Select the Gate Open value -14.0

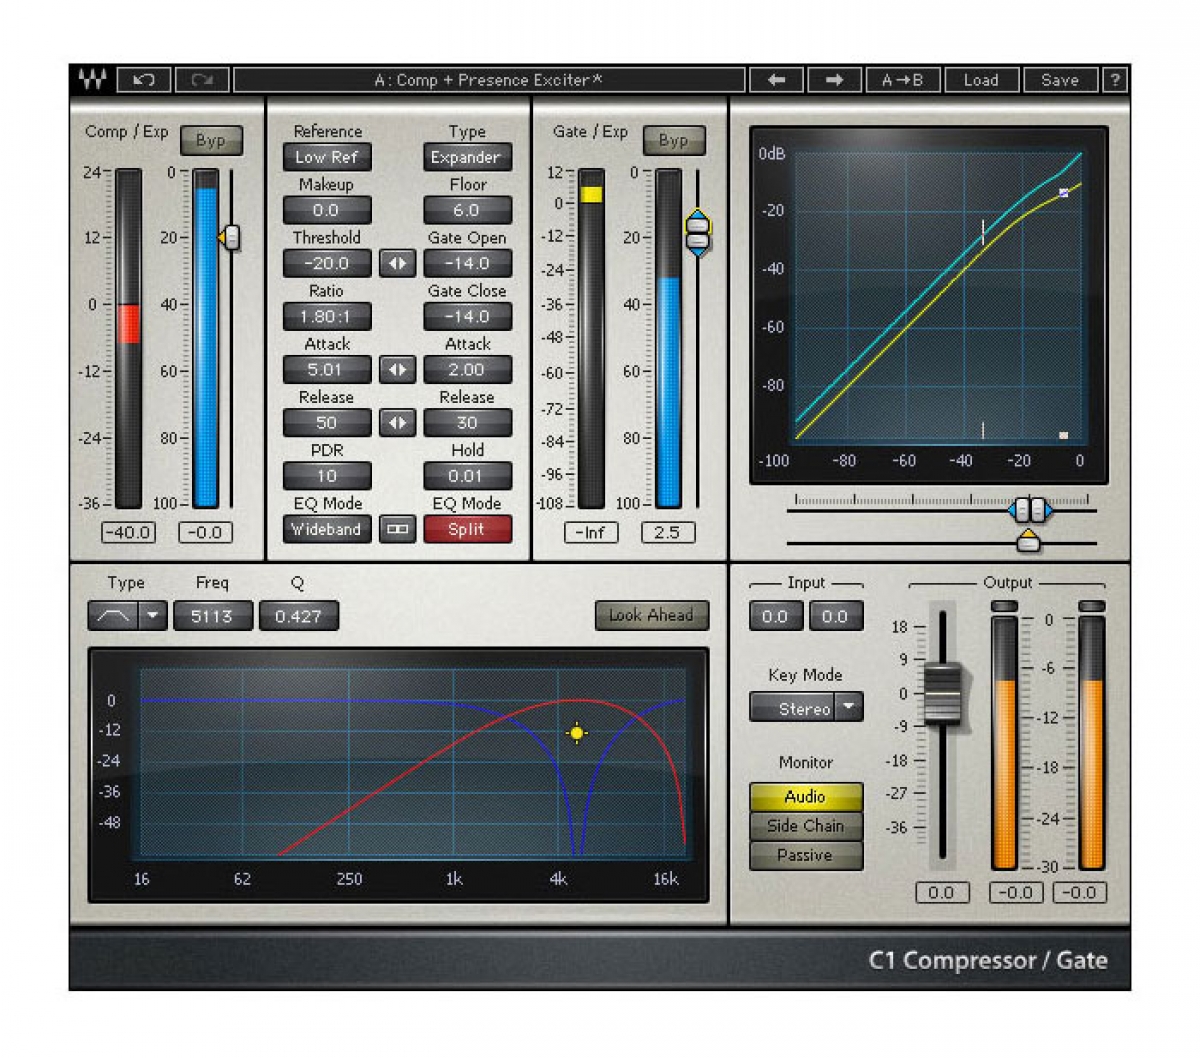click(x=467, y=263)
